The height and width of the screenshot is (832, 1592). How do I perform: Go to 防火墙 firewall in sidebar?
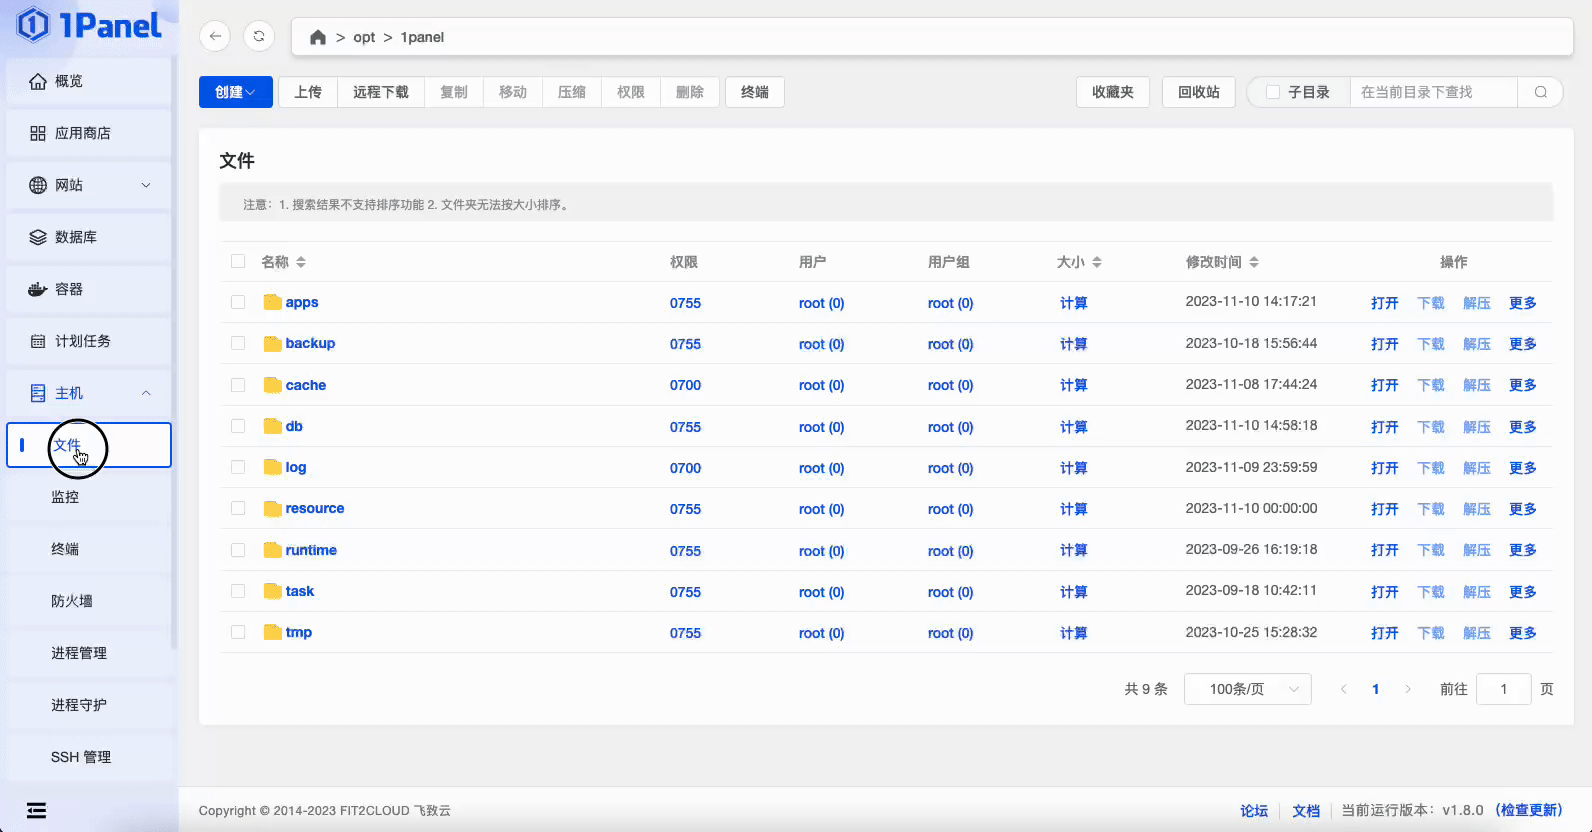click(x=72, y=601)
